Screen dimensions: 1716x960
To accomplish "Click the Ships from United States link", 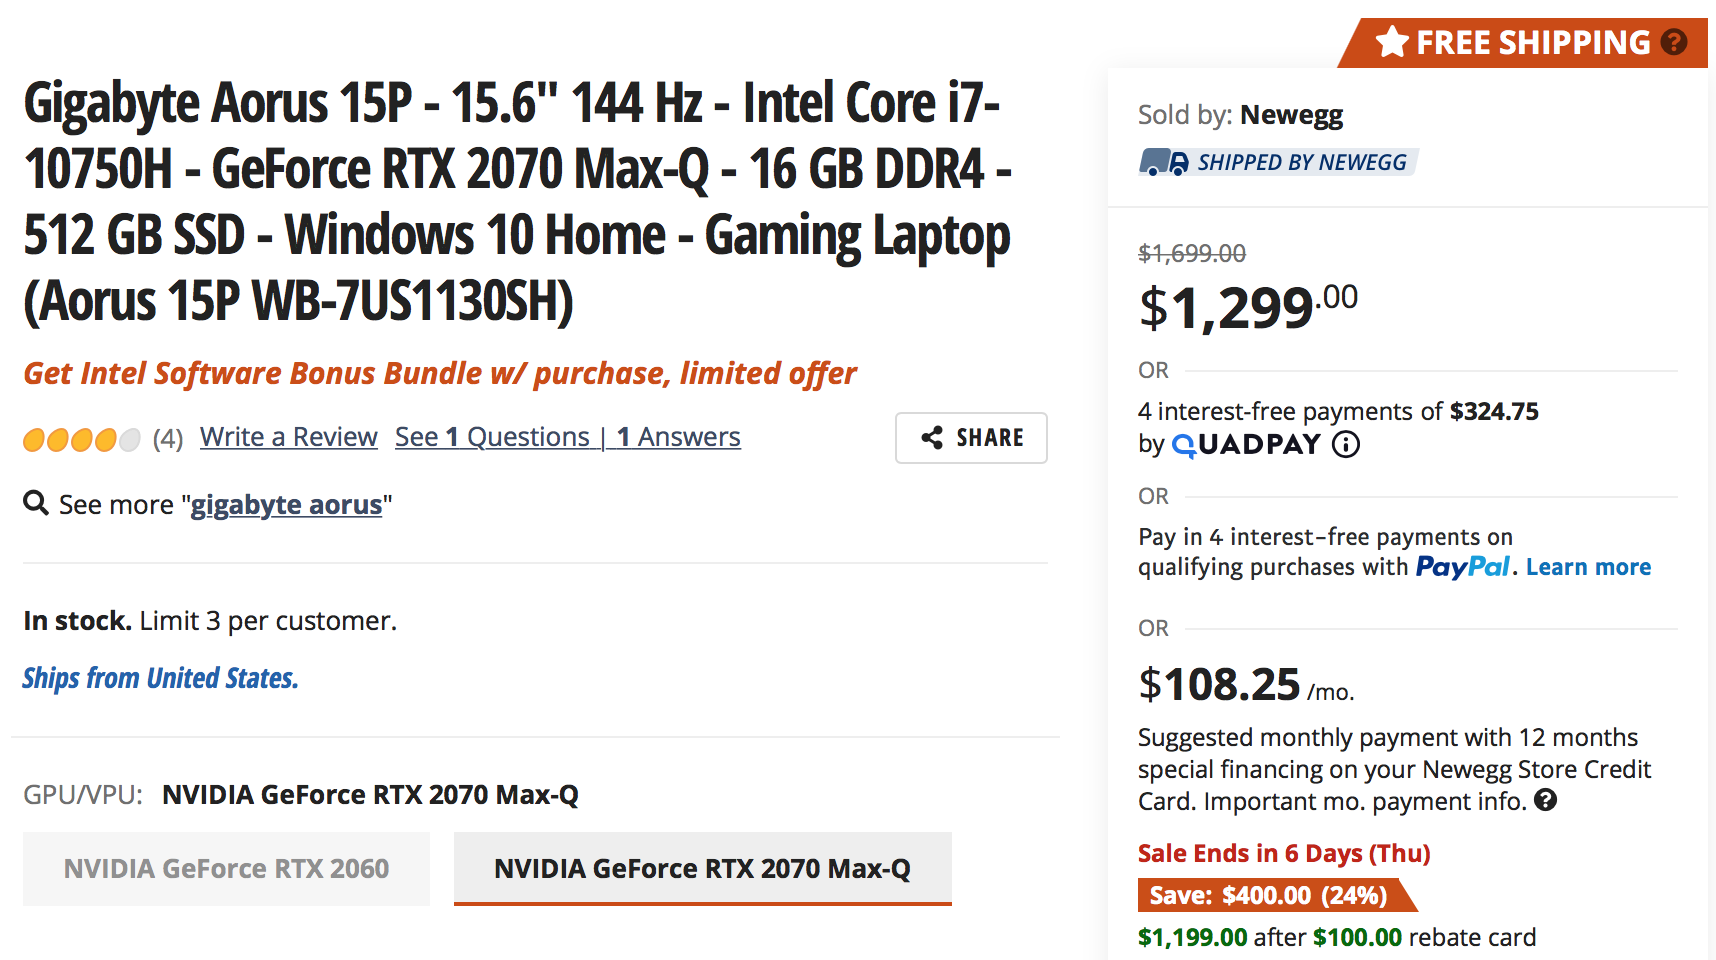I will (x=161, y=678).
